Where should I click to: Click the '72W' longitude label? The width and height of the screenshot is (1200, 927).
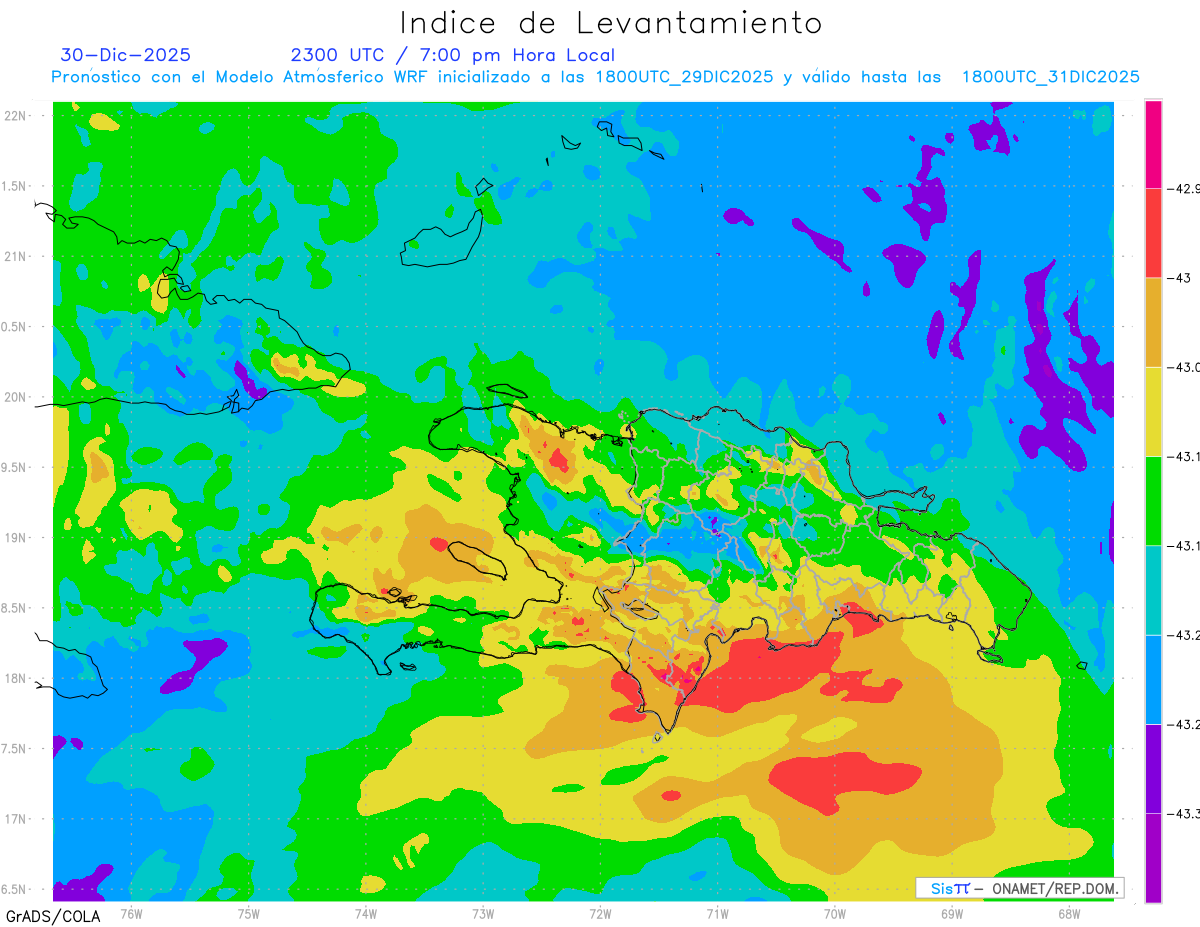(x=600, y=913)
